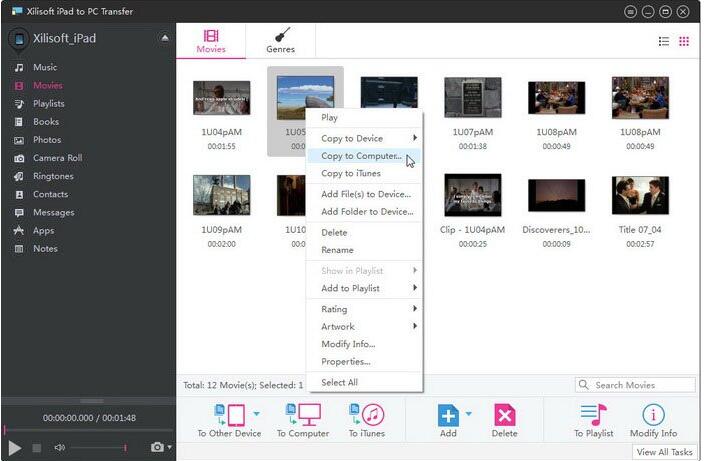Screen dimensions: 704x461
Task: Expand Copy to Device submenu
Action: [415, 138]
